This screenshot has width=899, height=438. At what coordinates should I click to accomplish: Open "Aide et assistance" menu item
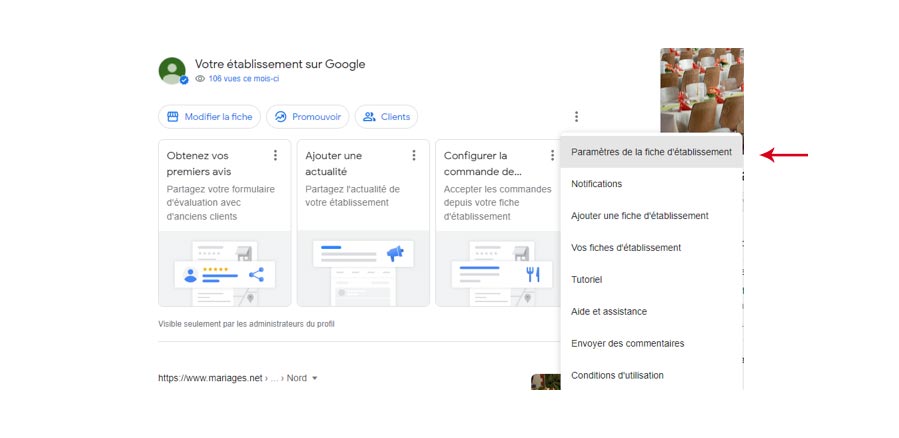651,312
